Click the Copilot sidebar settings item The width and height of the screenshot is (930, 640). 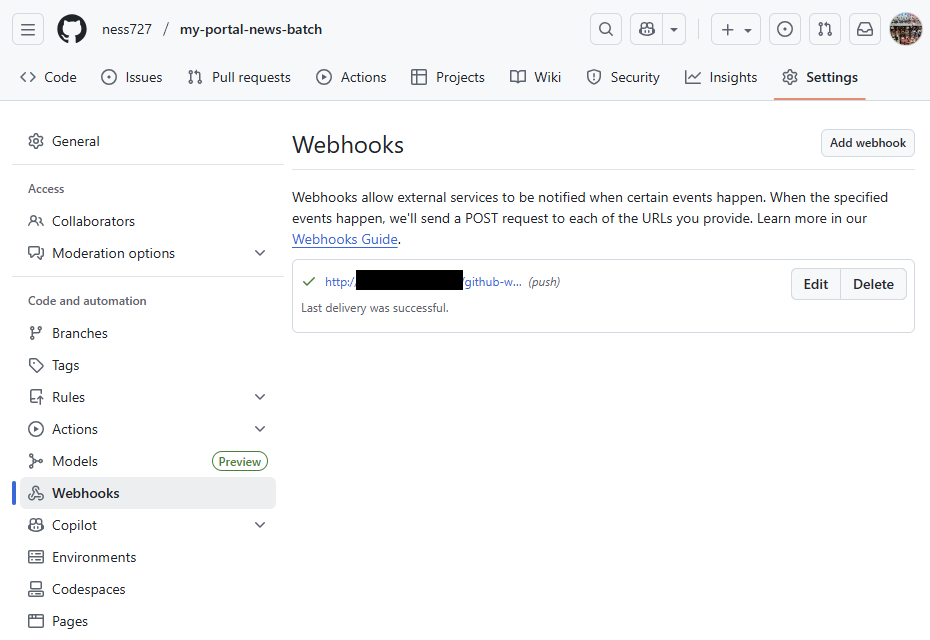[148, 526]
